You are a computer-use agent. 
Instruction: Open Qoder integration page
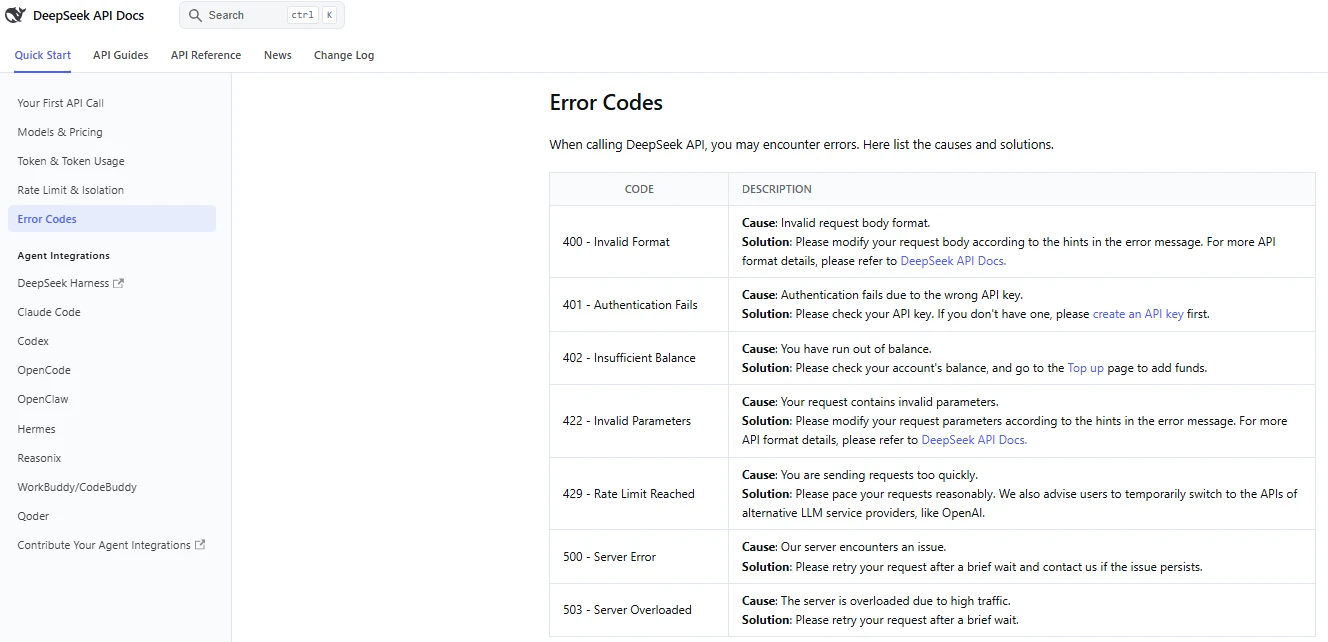click(x=112, y=516)
